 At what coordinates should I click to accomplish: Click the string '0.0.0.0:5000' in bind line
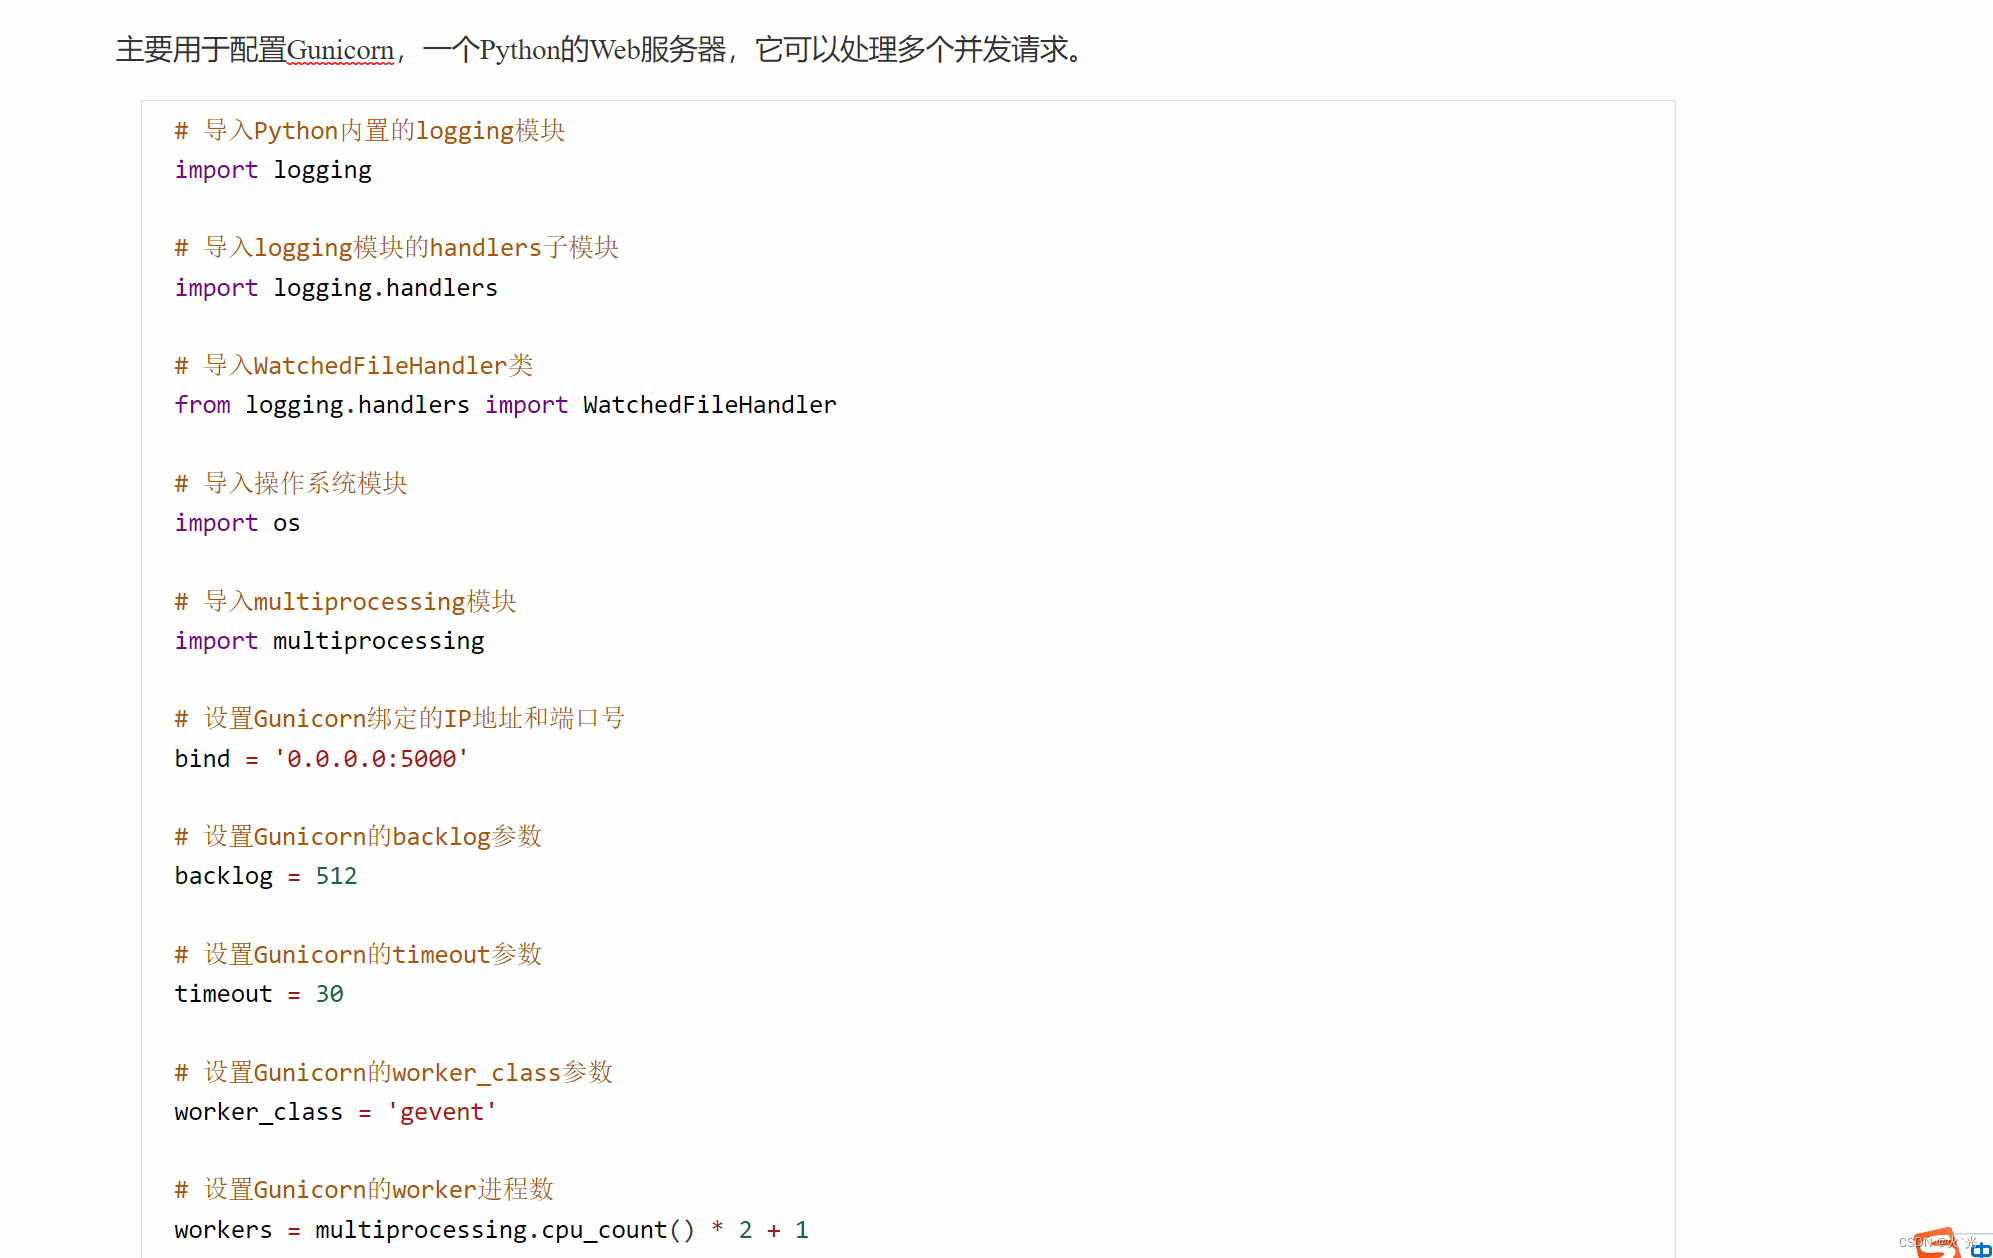(x=371, y=759)
